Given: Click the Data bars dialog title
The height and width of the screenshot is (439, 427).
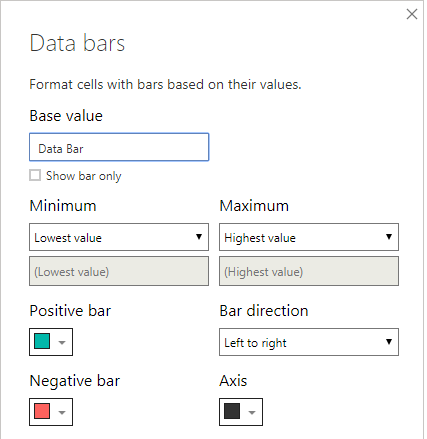Looking at the screenshot, I should (x=77, y=43).
